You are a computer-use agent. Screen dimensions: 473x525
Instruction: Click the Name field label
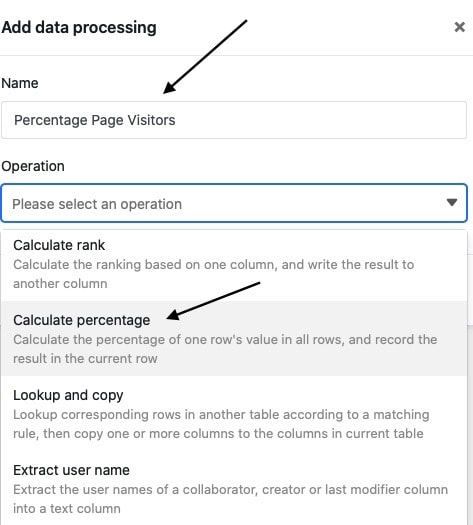click(x=20, y=83)
